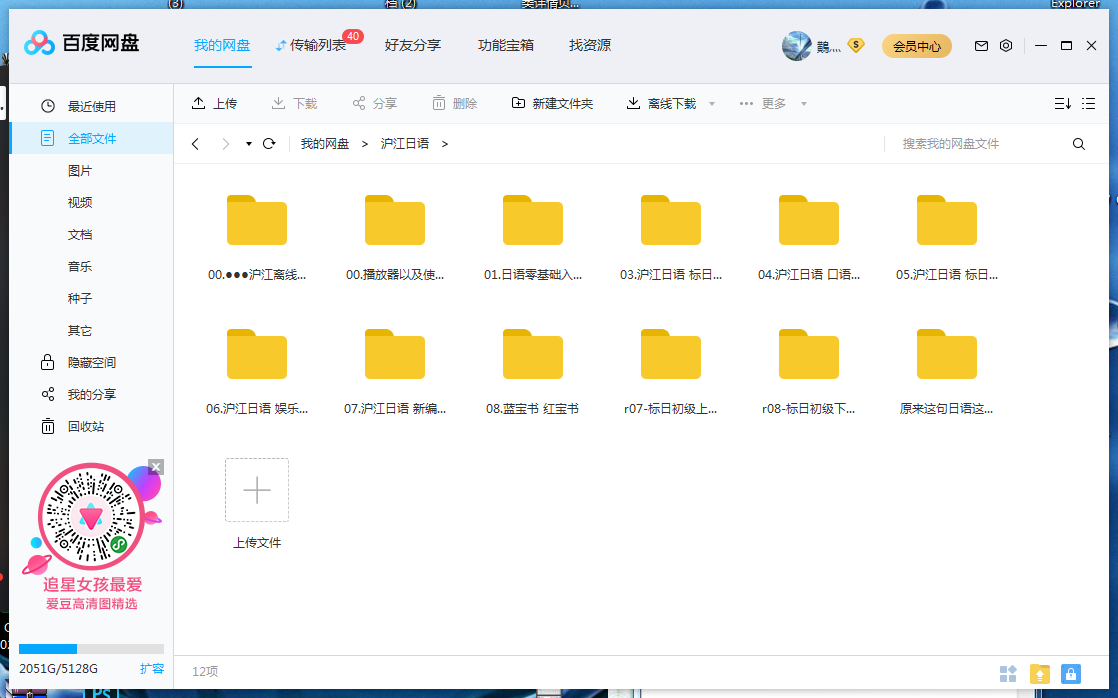Click the 会员中心 button
The width and height of the screenshot is (1118, 698).
(917, 46)
